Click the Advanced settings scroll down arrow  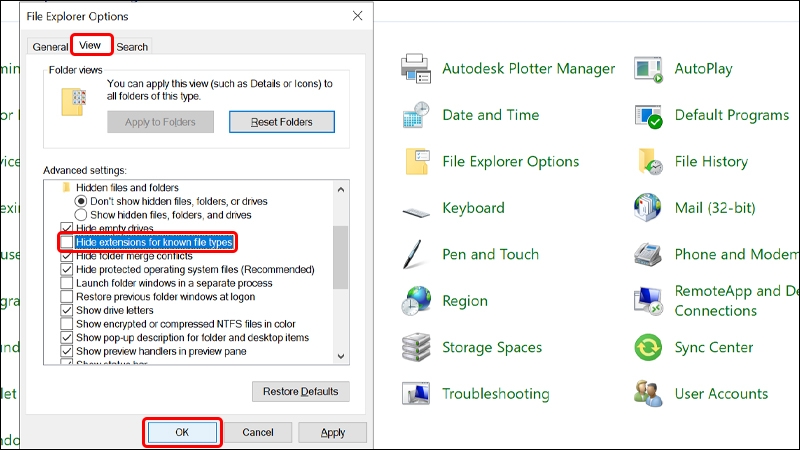[341, 356]
